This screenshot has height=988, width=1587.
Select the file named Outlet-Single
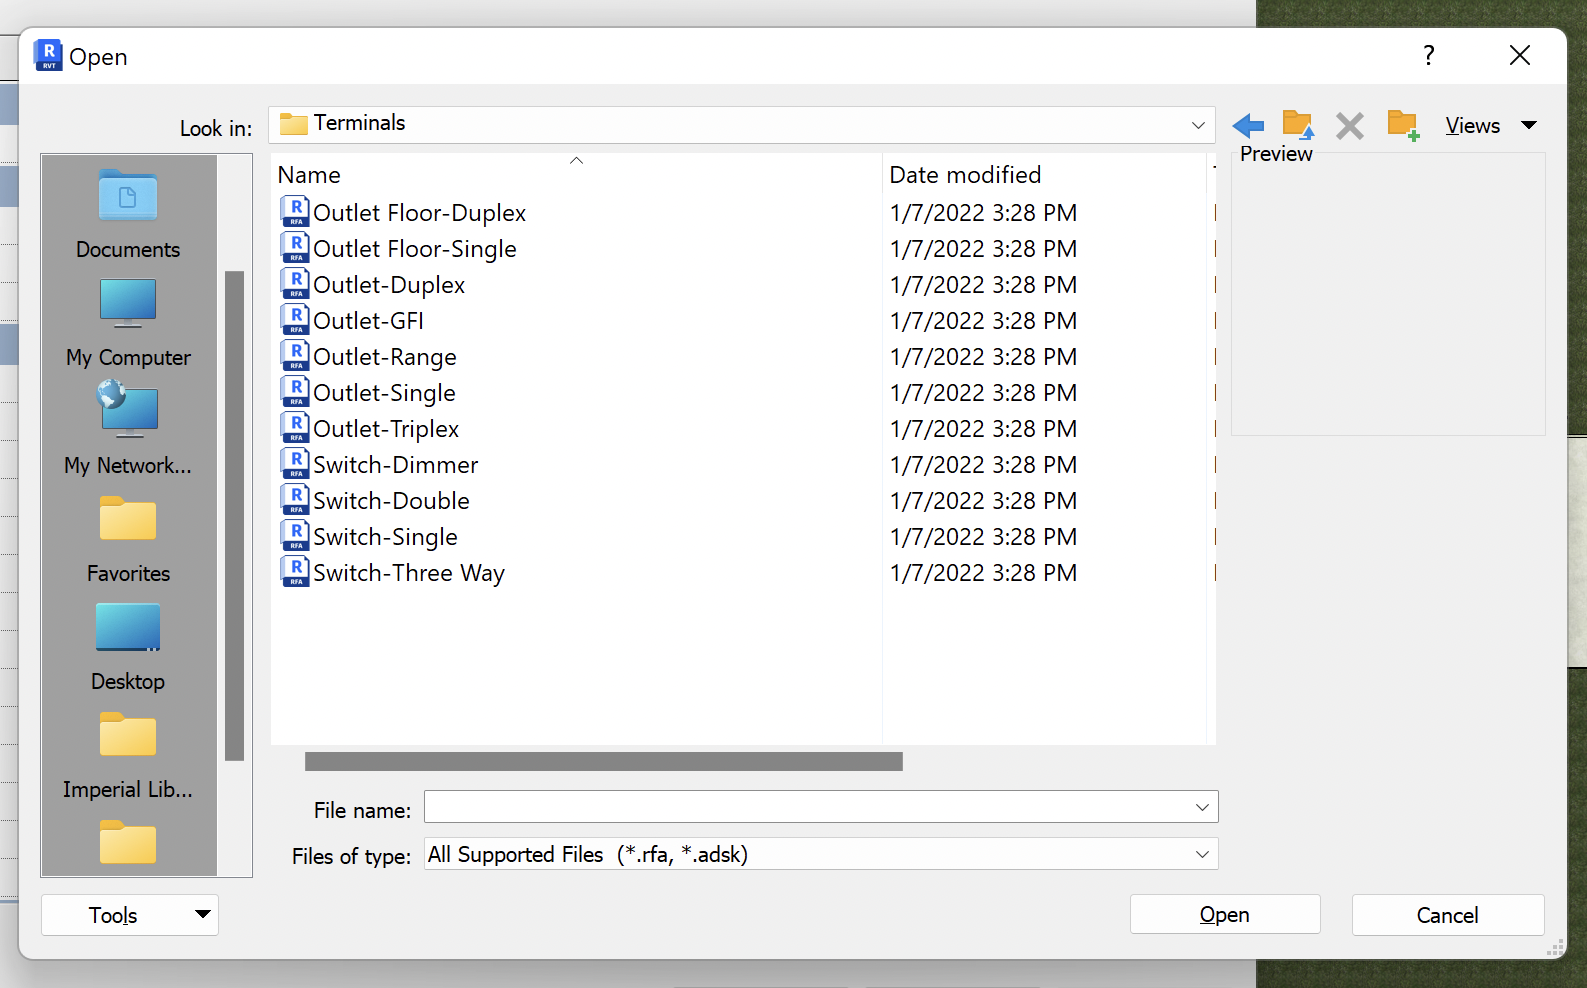[x=384, y=393]
